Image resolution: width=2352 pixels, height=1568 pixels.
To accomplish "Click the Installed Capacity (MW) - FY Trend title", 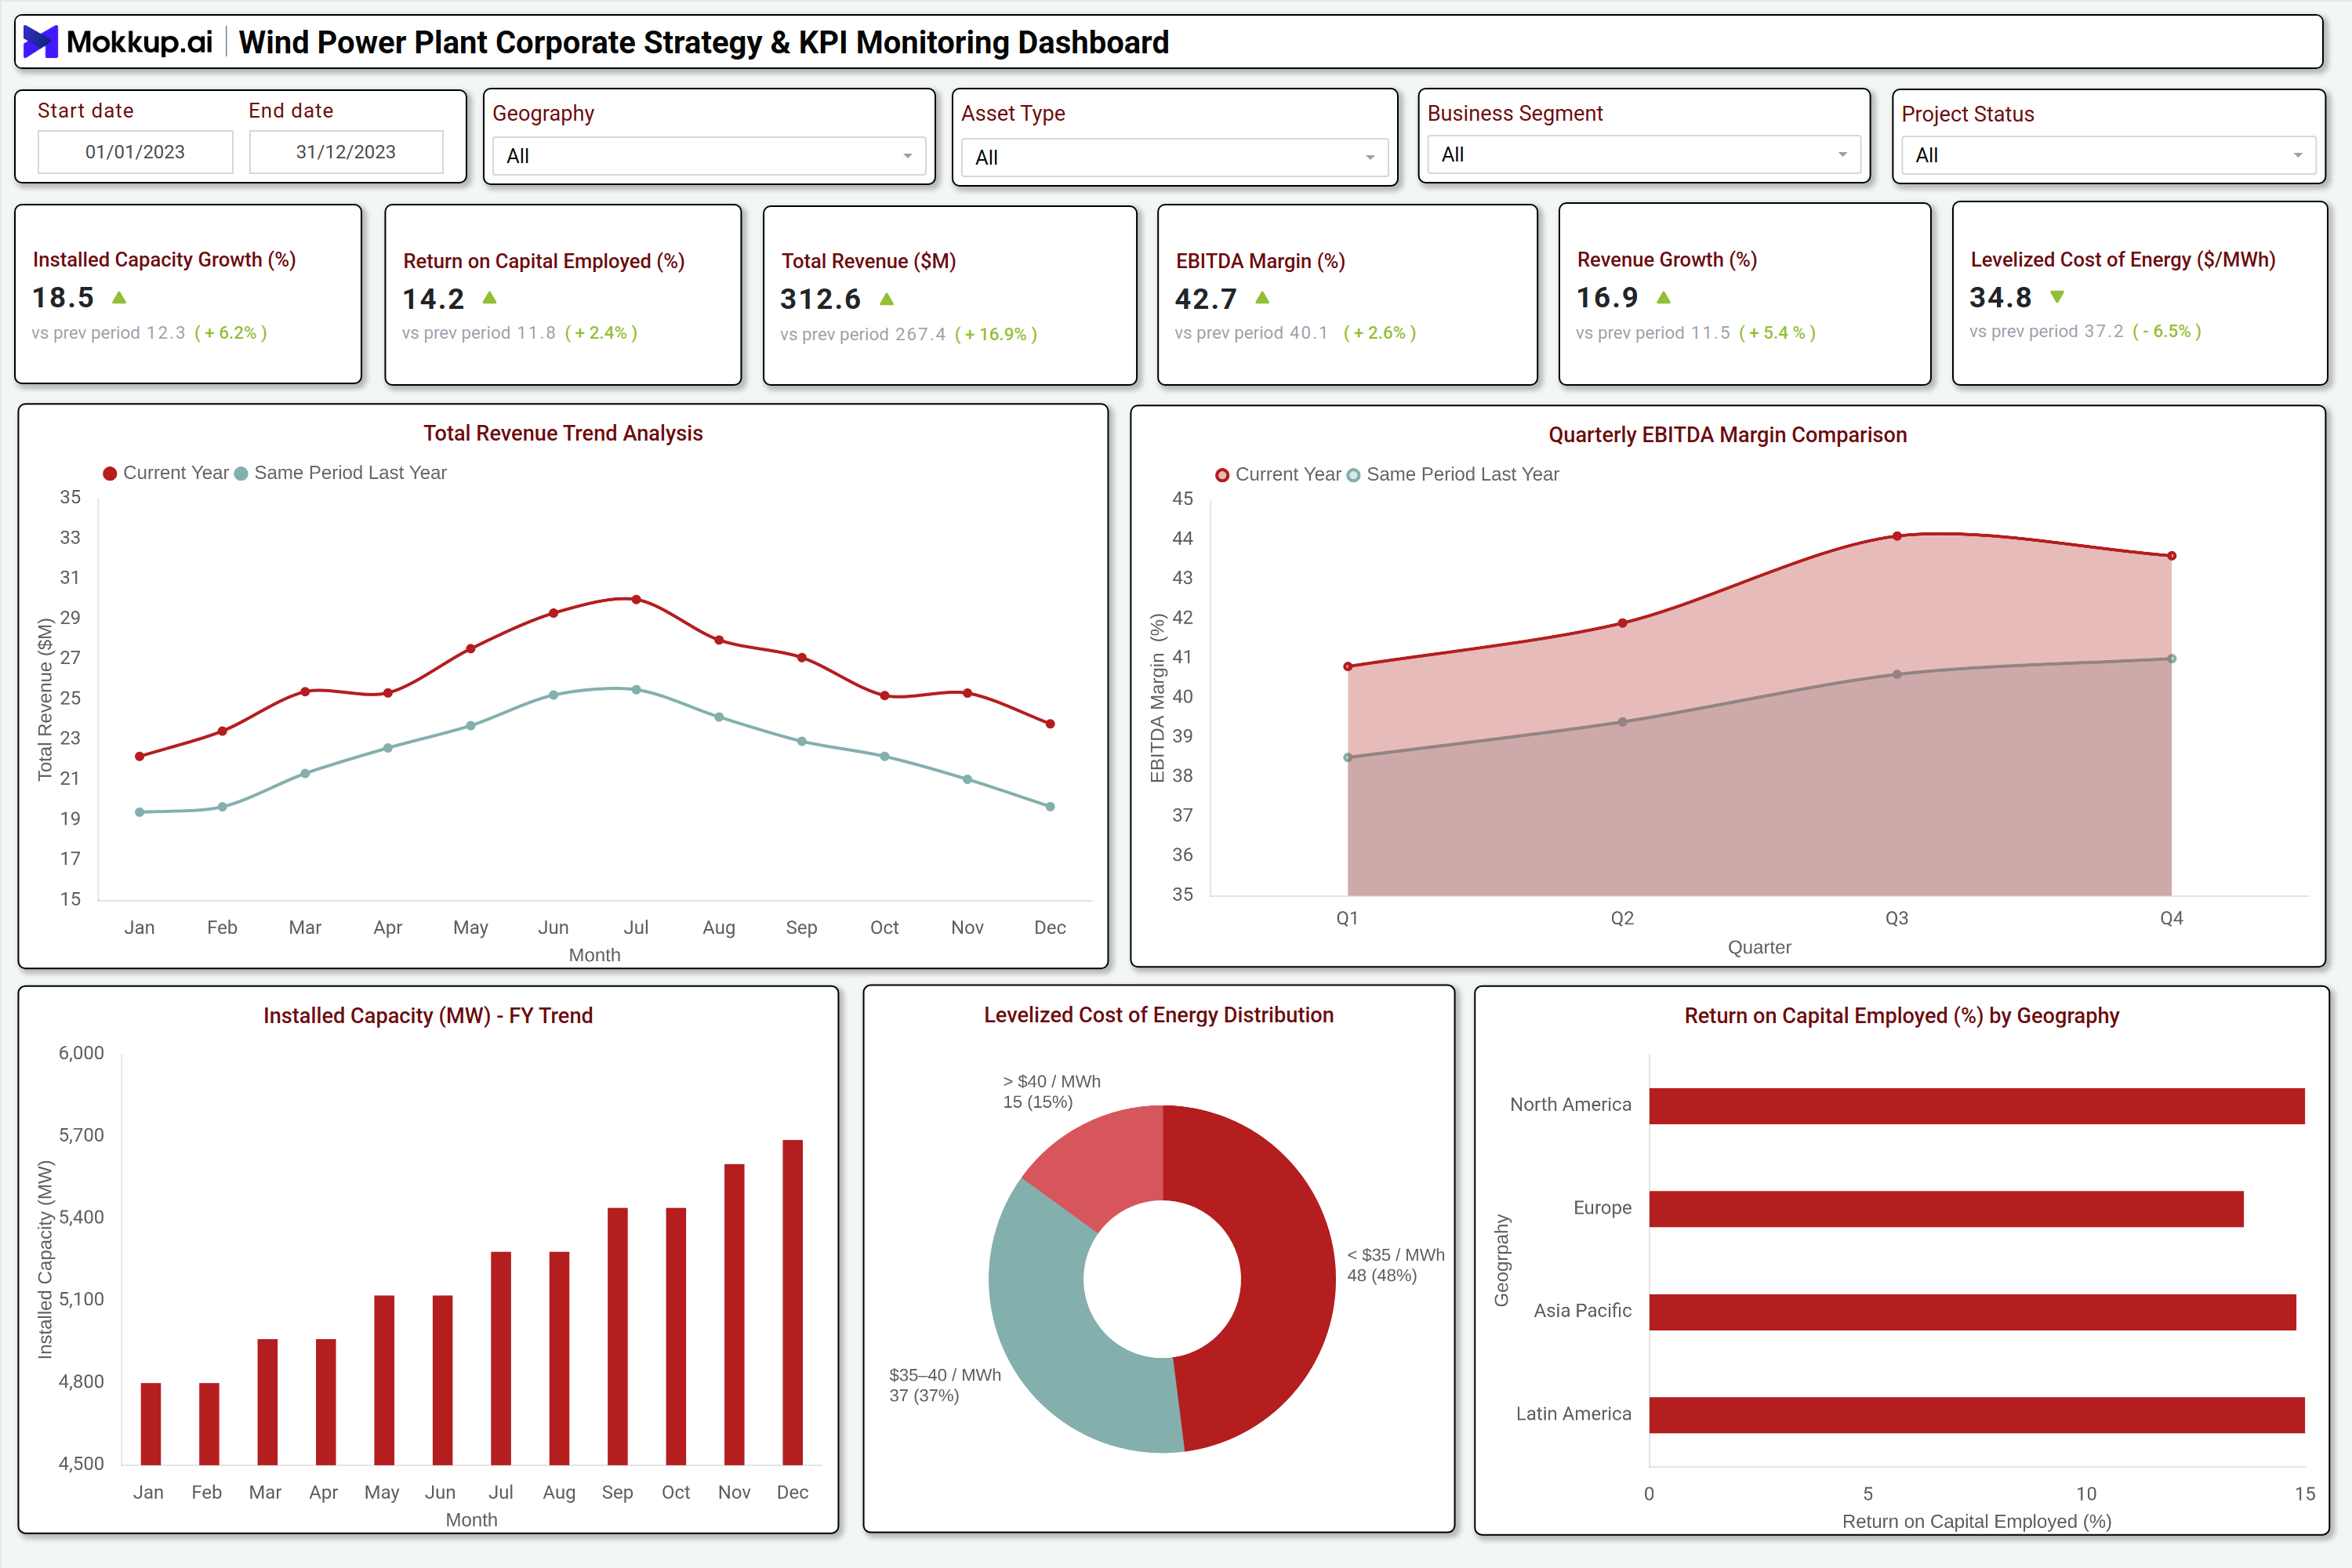I will pyautogui.click(x=428, y=1016).
